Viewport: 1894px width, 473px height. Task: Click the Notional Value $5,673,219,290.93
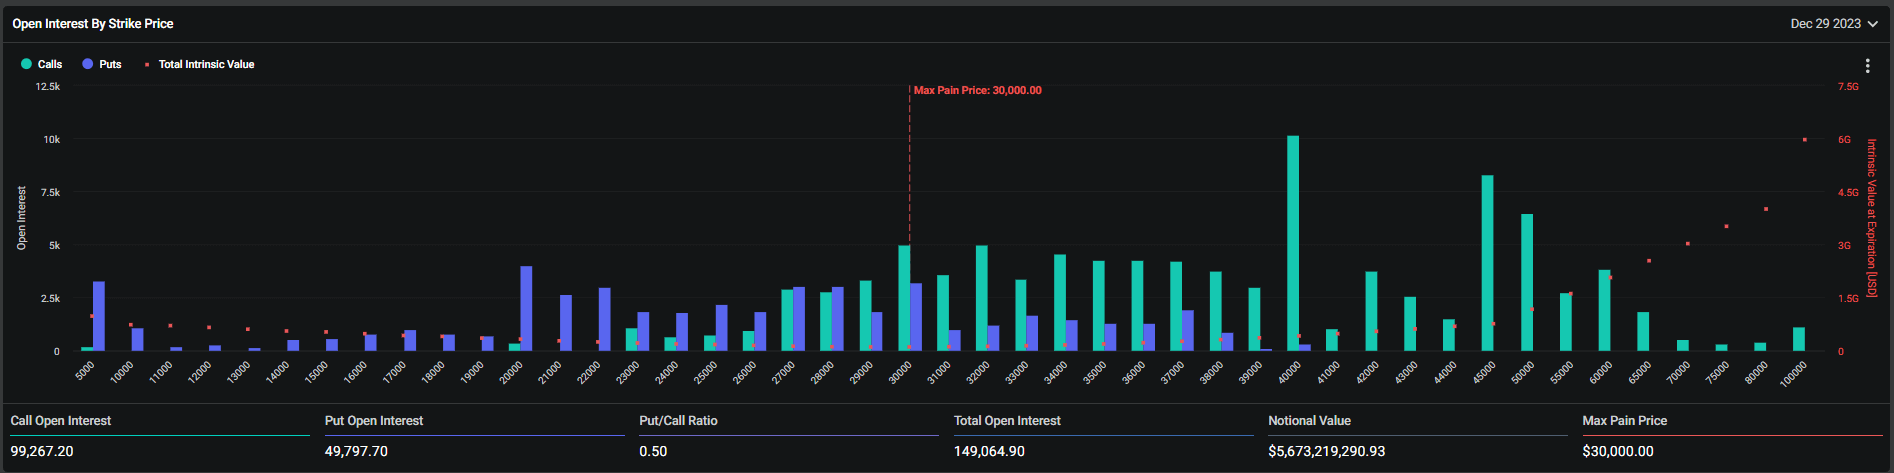click(1326, 451)
